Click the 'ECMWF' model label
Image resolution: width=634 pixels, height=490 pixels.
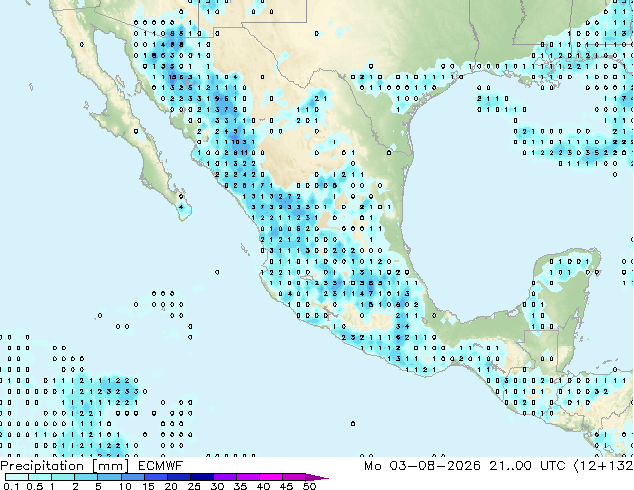pos(161,466)
